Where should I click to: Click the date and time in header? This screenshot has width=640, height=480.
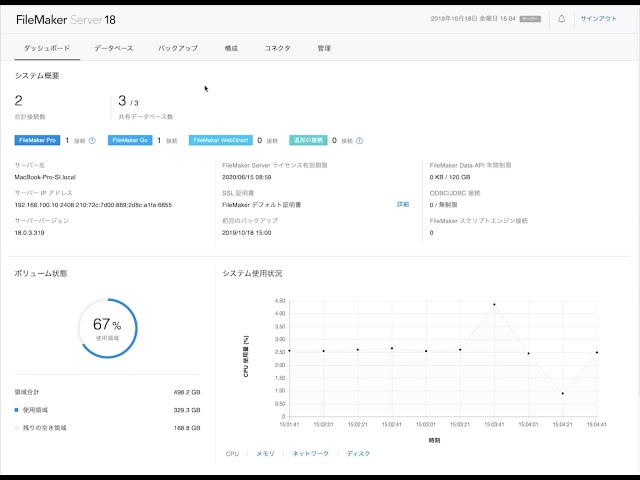point(473,19)
